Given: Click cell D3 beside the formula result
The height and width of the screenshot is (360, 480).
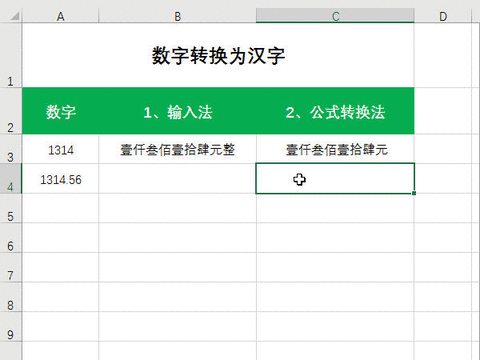Looking at the screenshot, I should tap(443, 149).
